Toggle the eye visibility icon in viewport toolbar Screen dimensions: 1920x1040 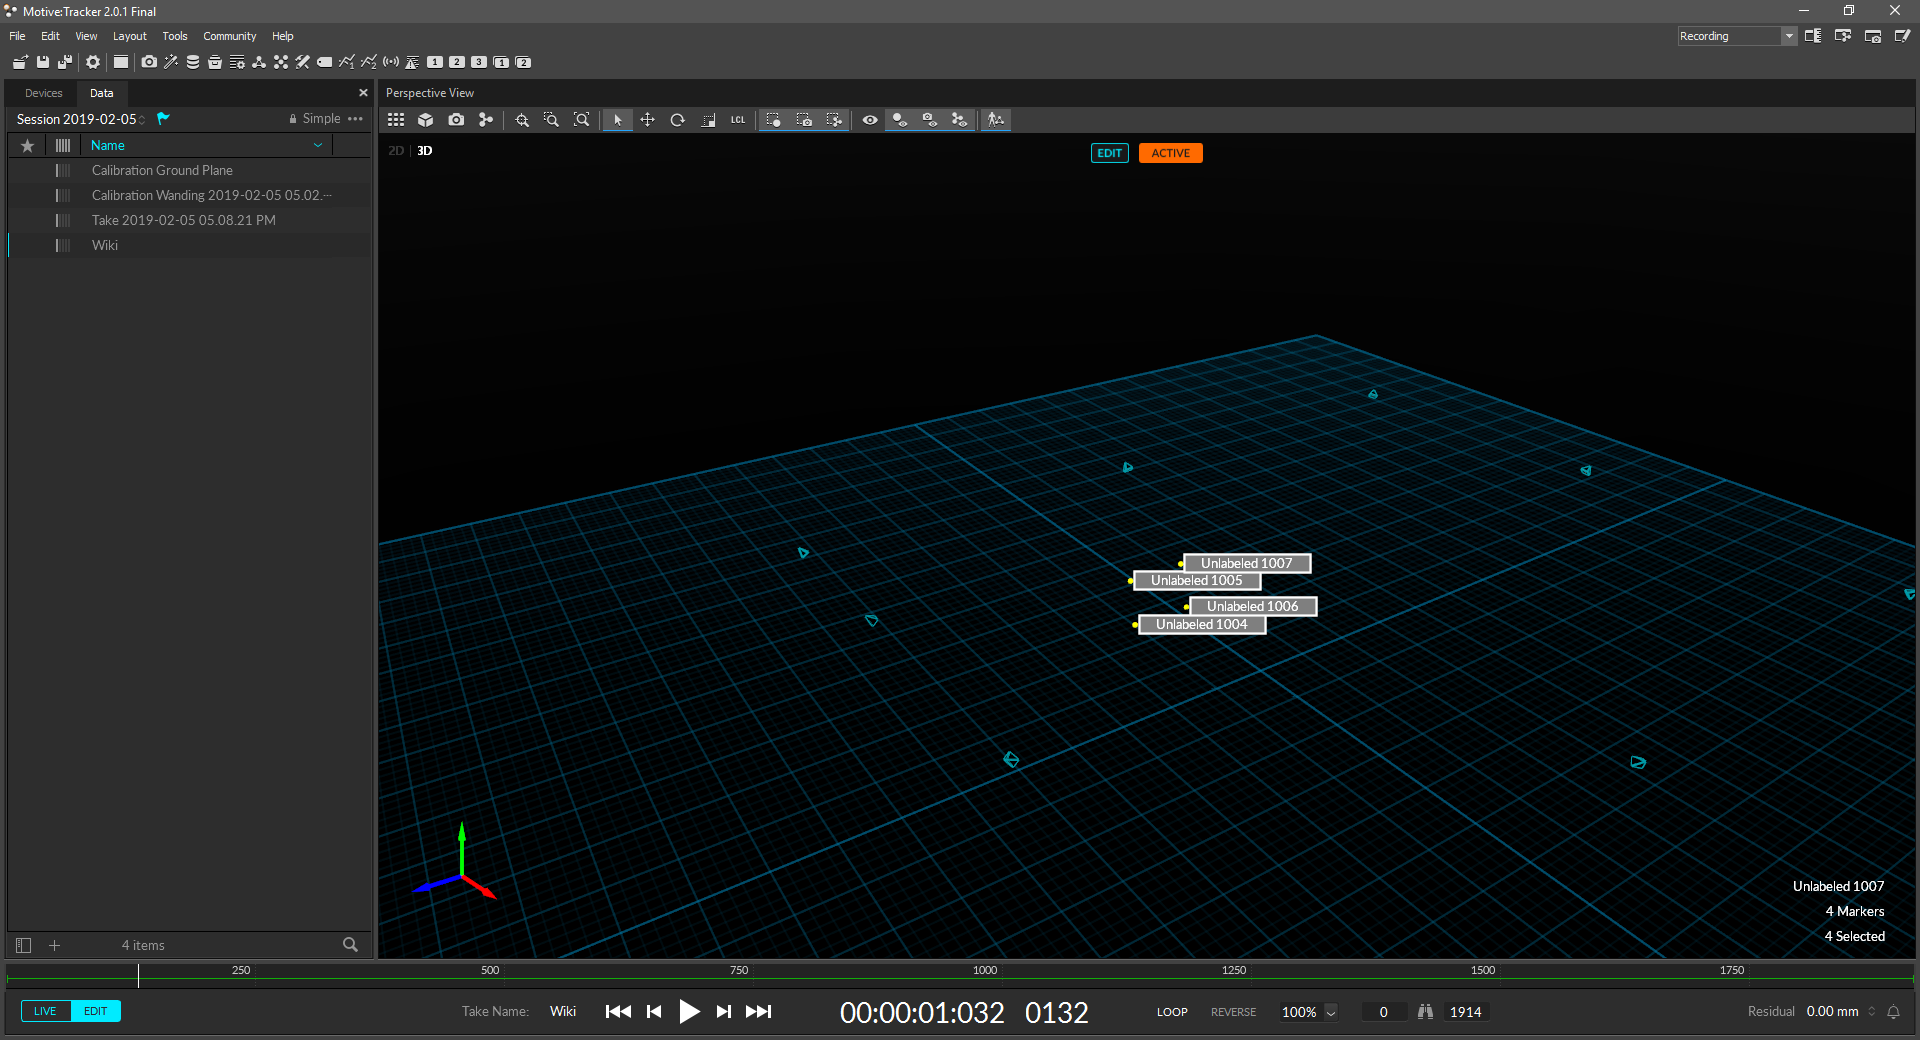pos(870,120)
